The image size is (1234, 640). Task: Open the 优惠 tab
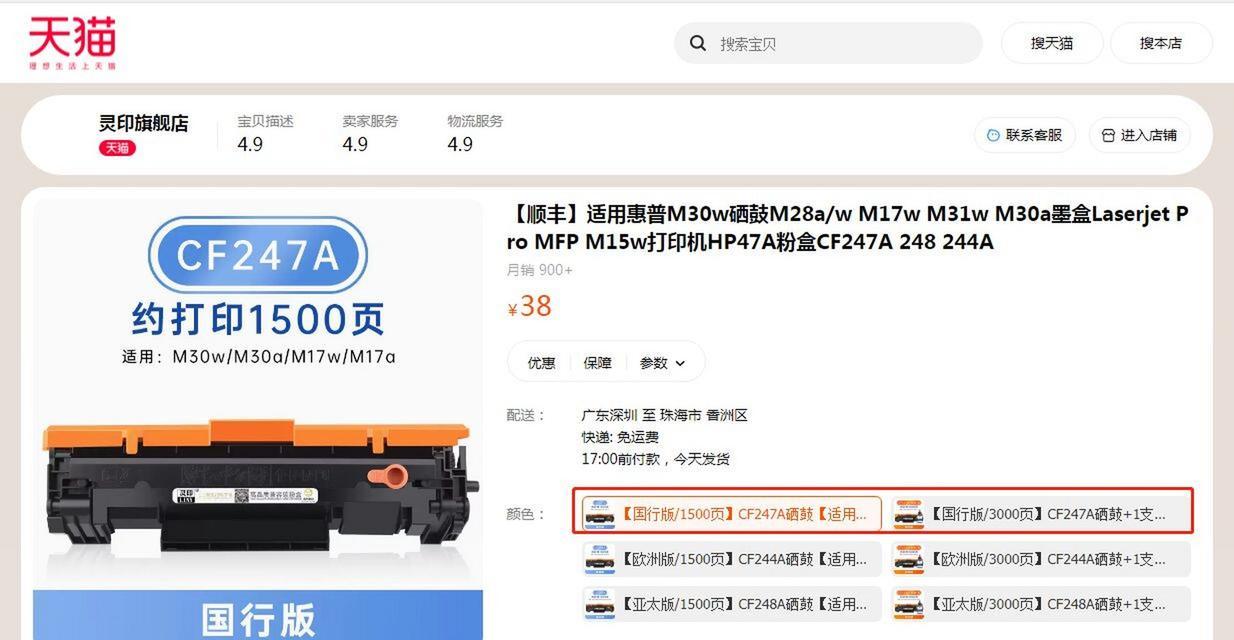click(541, 363)
